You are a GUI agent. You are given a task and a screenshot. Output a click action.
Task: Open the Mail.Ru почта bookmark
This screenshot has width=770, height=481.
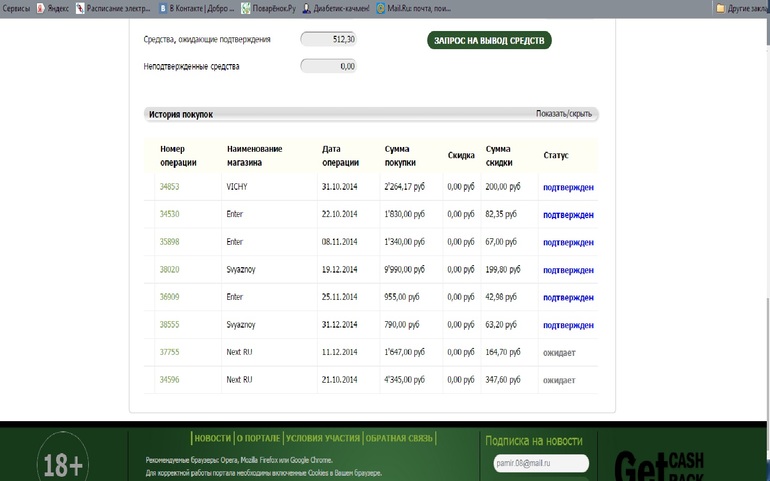(x=412, y=8)
